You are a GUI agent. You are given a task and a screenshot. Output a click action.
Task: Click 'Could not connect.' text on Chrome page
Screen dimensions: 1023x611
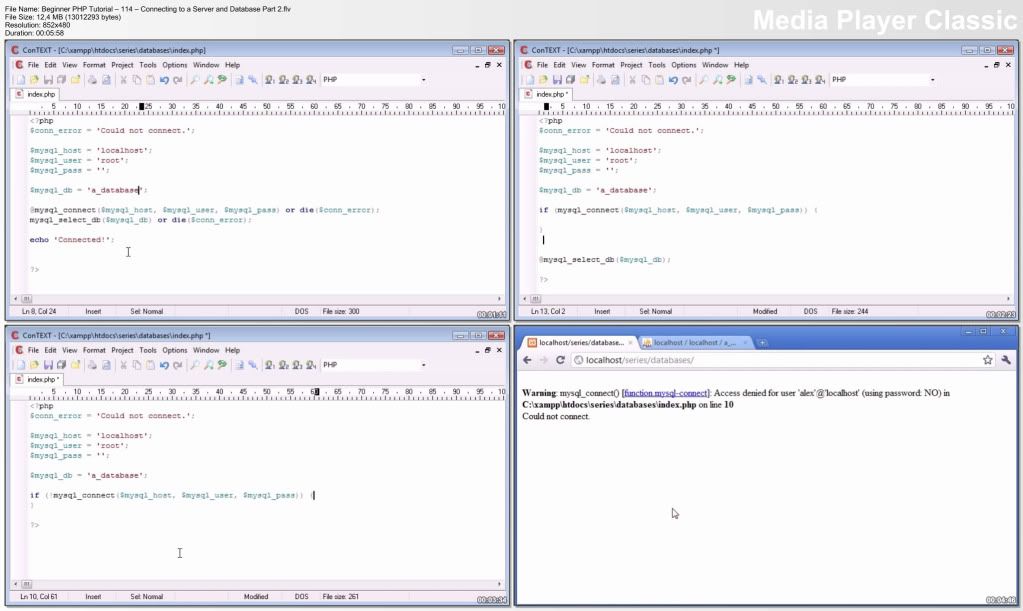(555, 417)
